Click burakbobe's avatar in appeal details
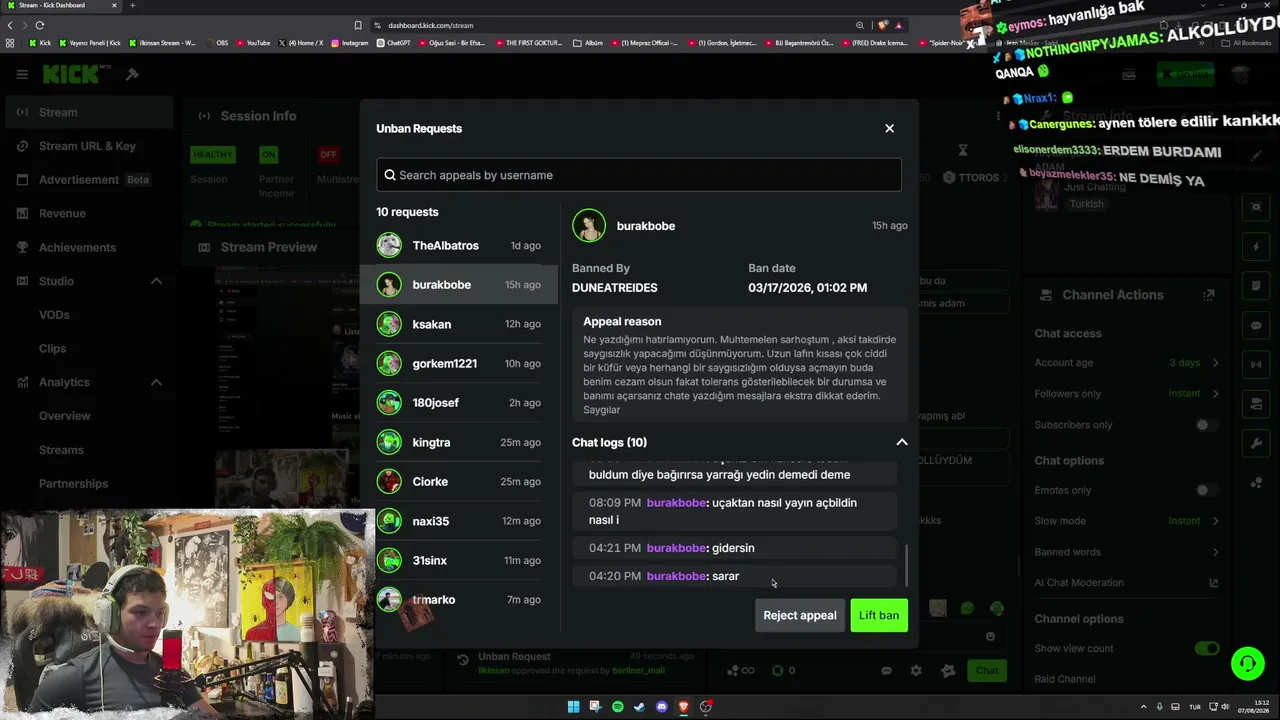 [x=589, y=226]
